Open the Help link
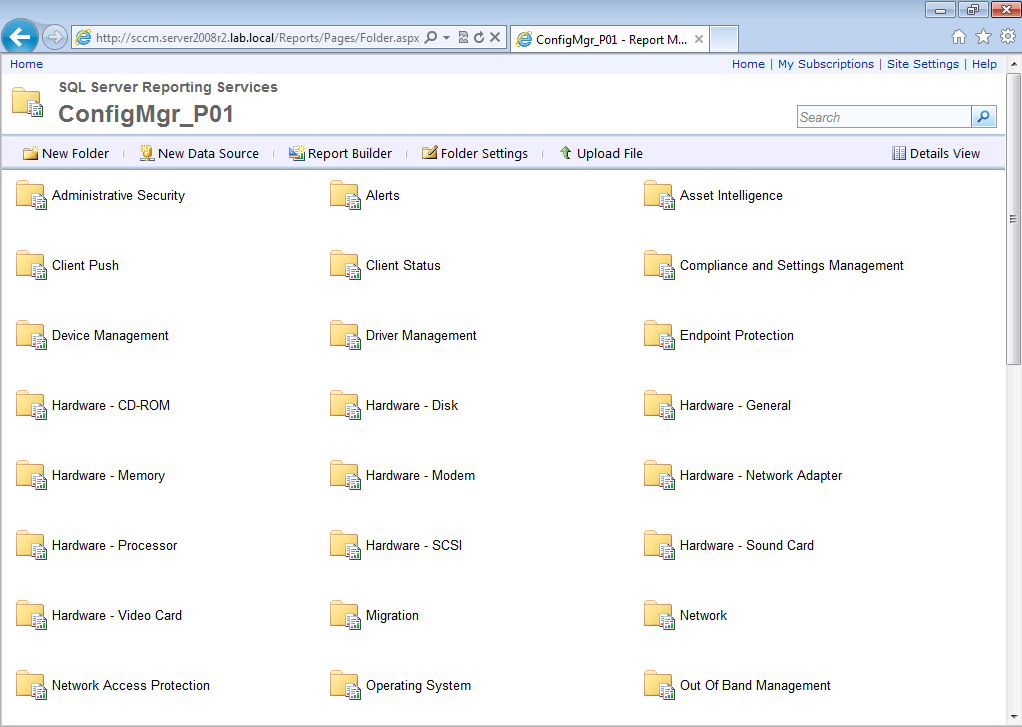1022x727 pixels. pos(984,64)
